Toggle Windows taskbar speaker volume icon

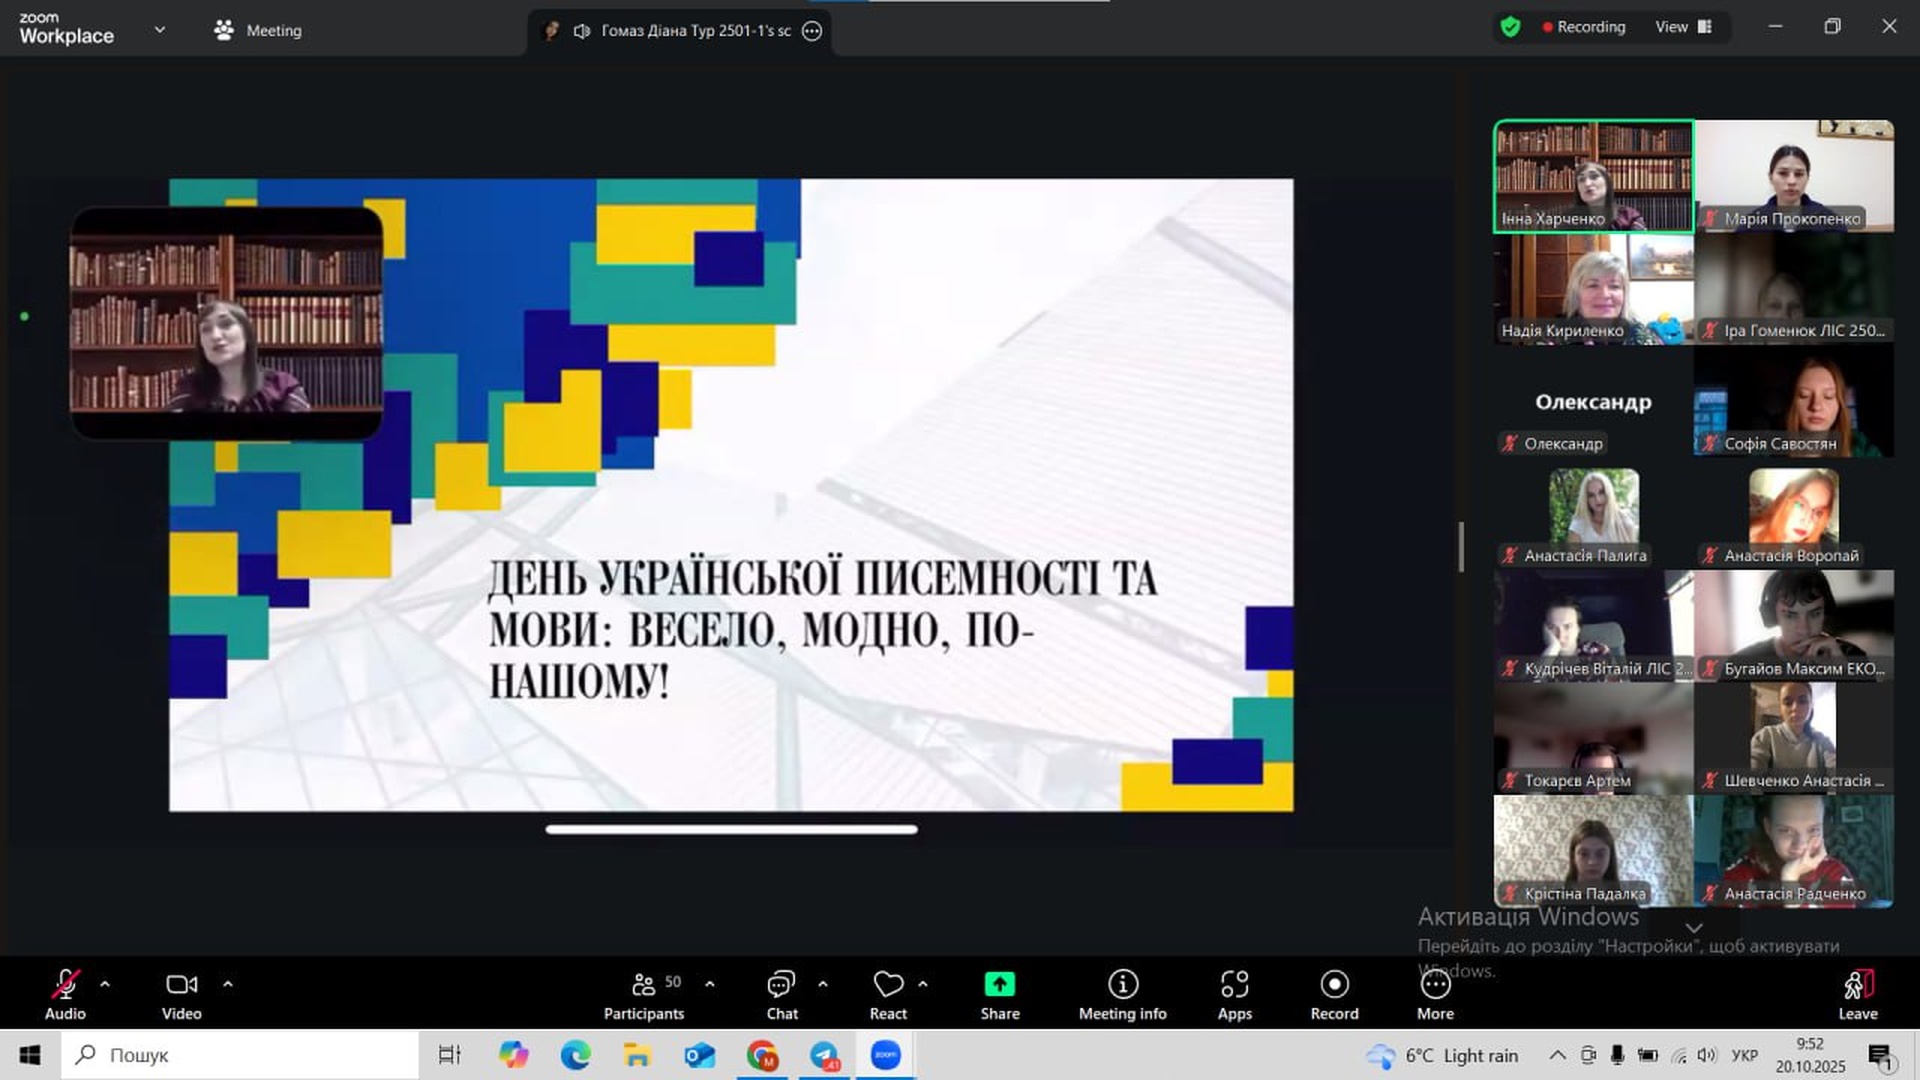tap(1707, 1055)
